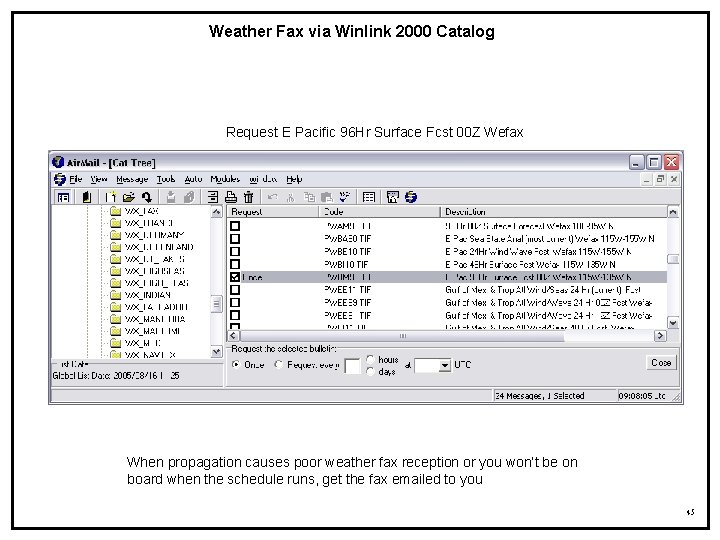
Task: Uncheck the selected 96Hr Surface Fcst checkbox
Action: pyautogui.click(x=235, y=277)
